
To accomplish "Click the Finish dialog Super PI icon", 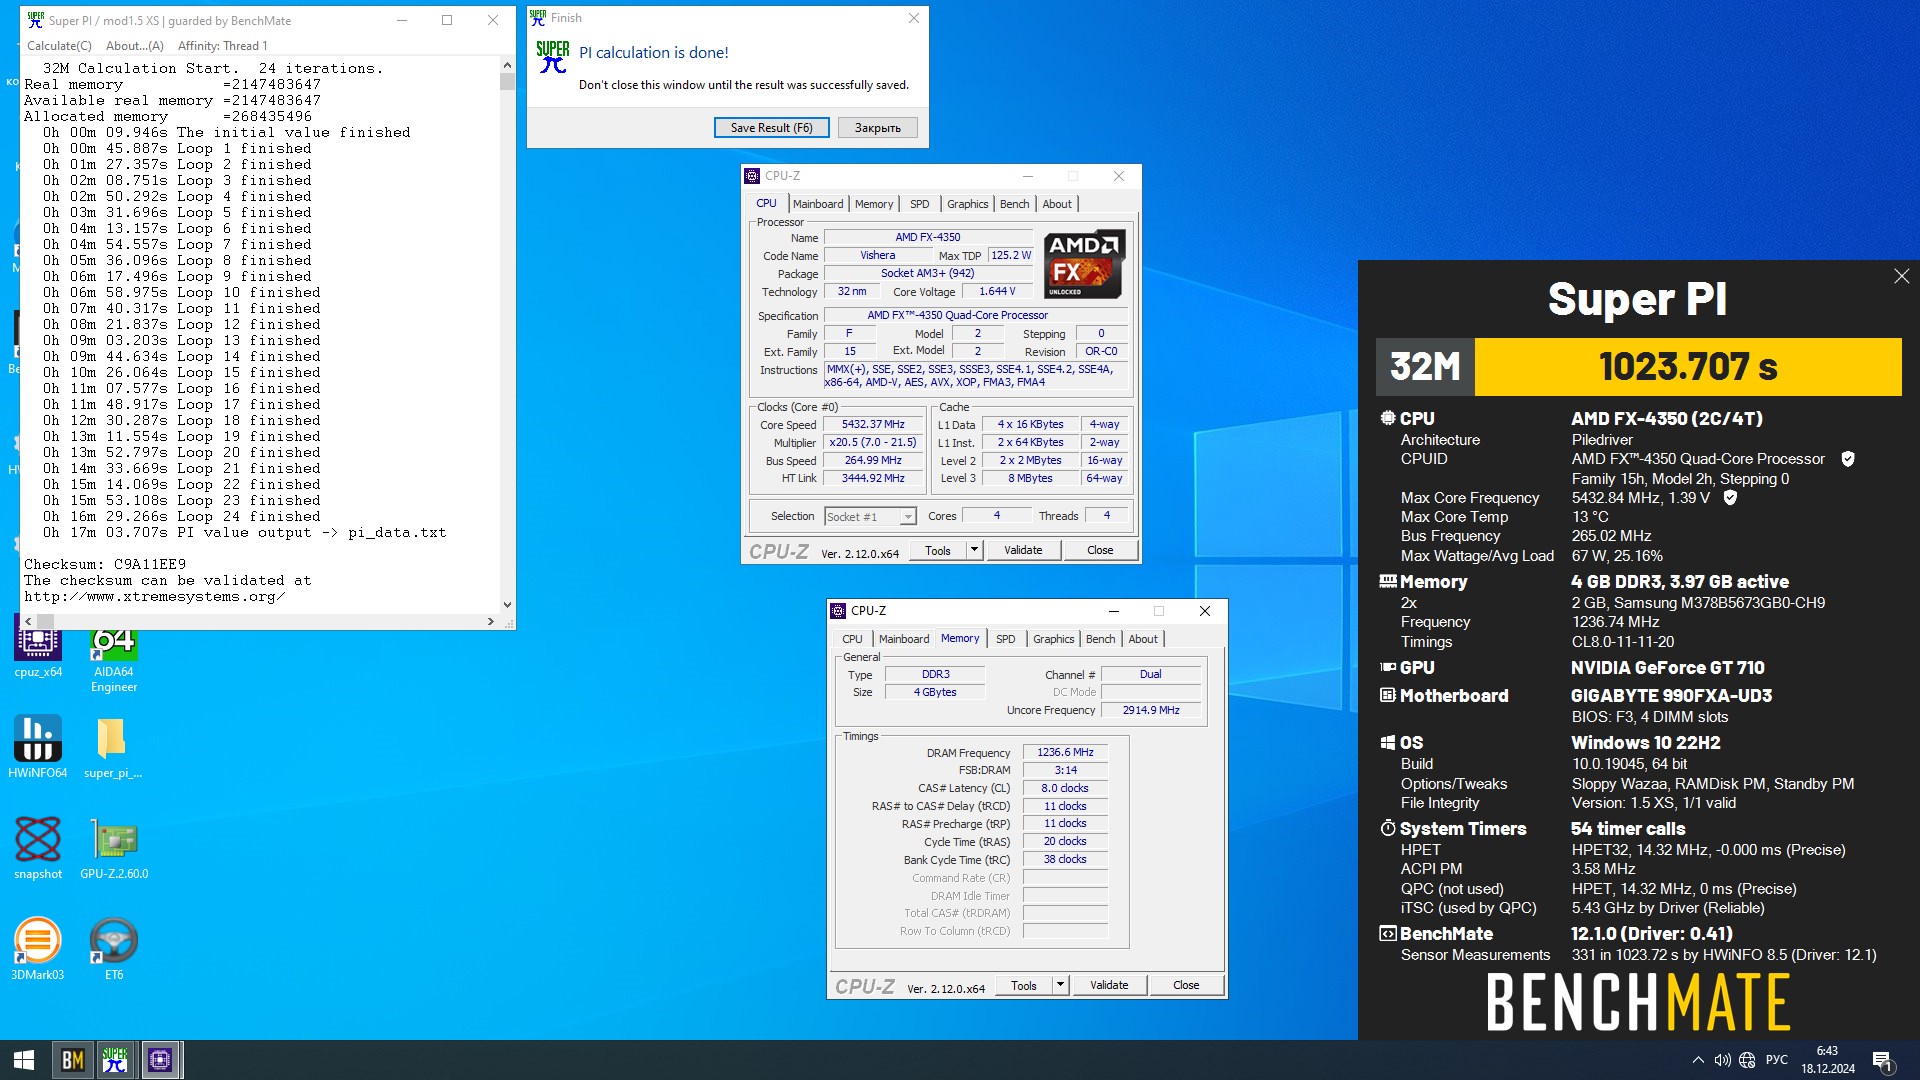I will [x=553, y=57].
